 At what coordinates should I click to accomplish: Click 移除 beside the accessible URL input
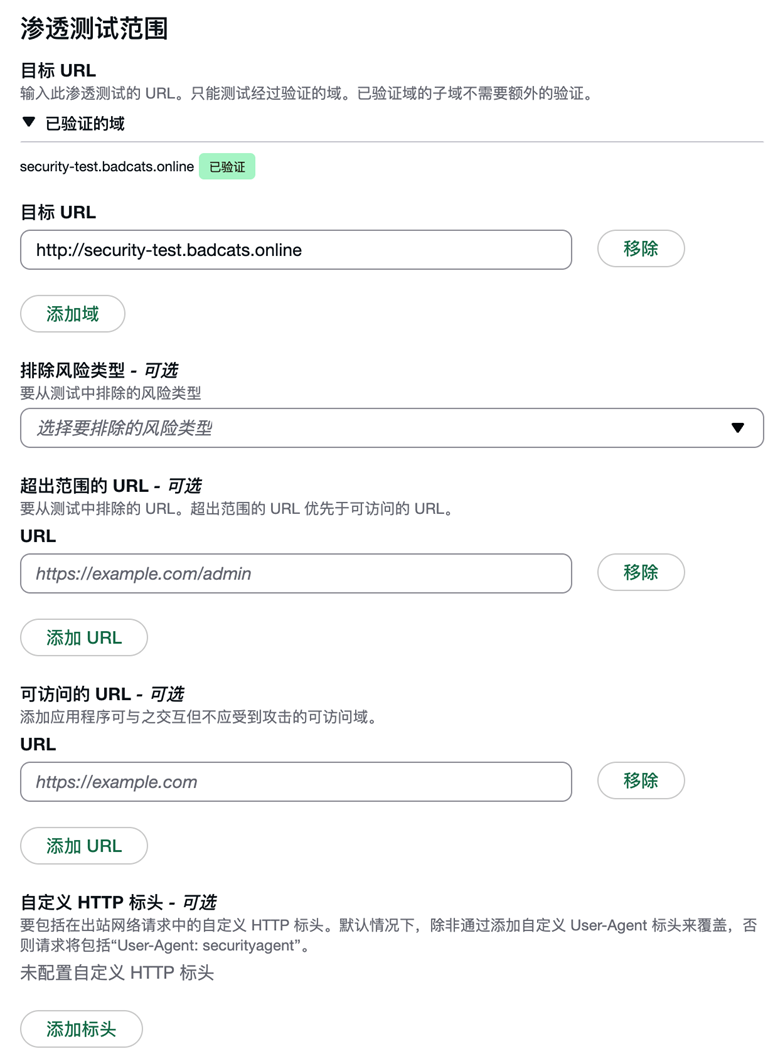click(x=641, y=780)
